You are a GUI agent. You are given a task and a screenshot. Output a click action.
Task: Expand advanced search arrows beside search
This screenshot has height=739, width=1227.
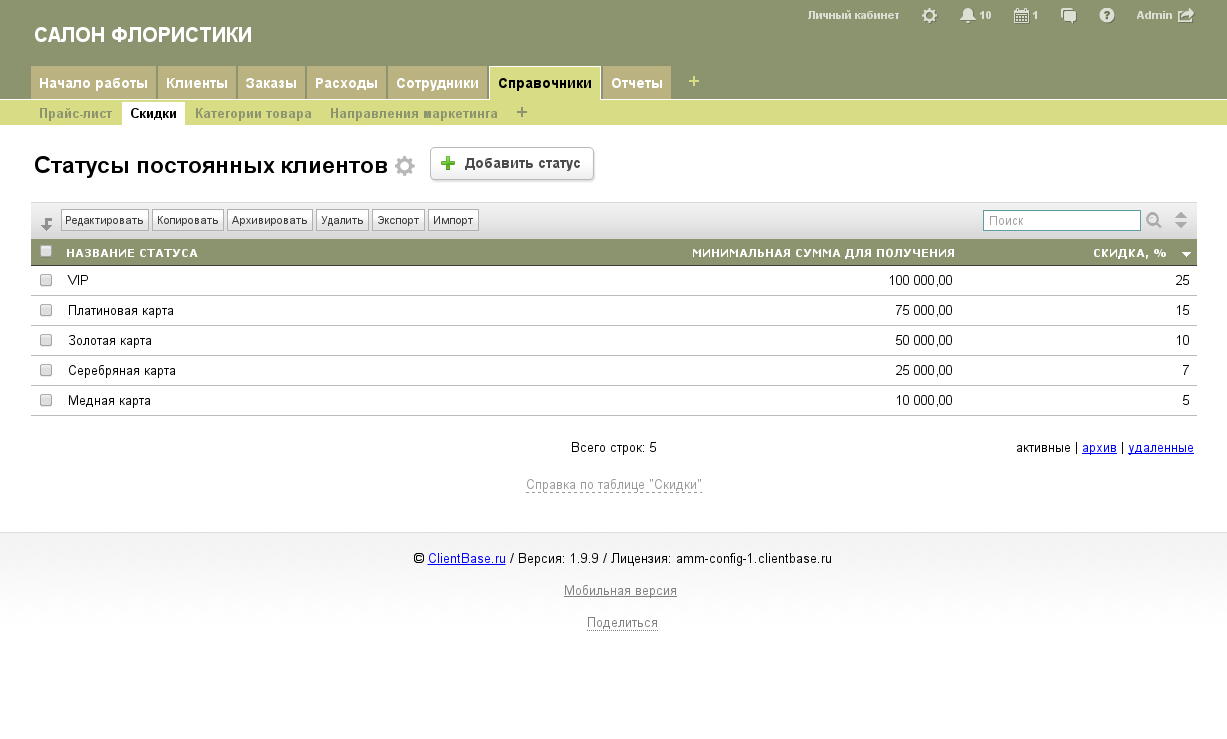1181,220
